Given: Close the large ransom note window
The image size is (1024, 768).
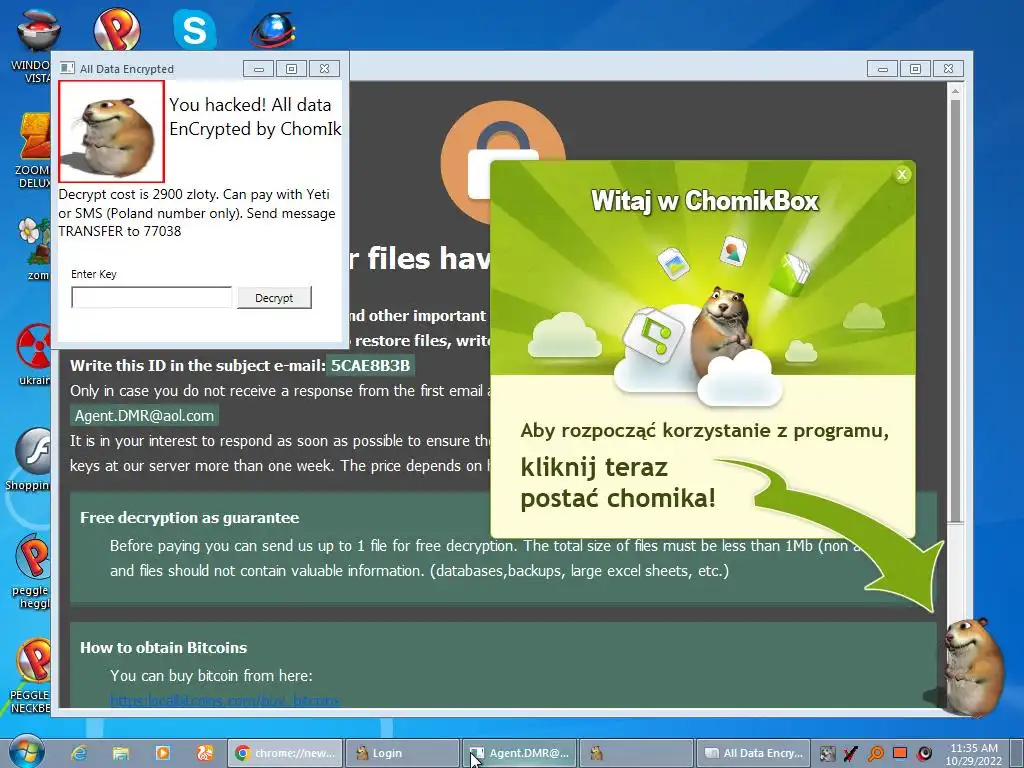Looking at the screenshot, I should tap(948, 69).
